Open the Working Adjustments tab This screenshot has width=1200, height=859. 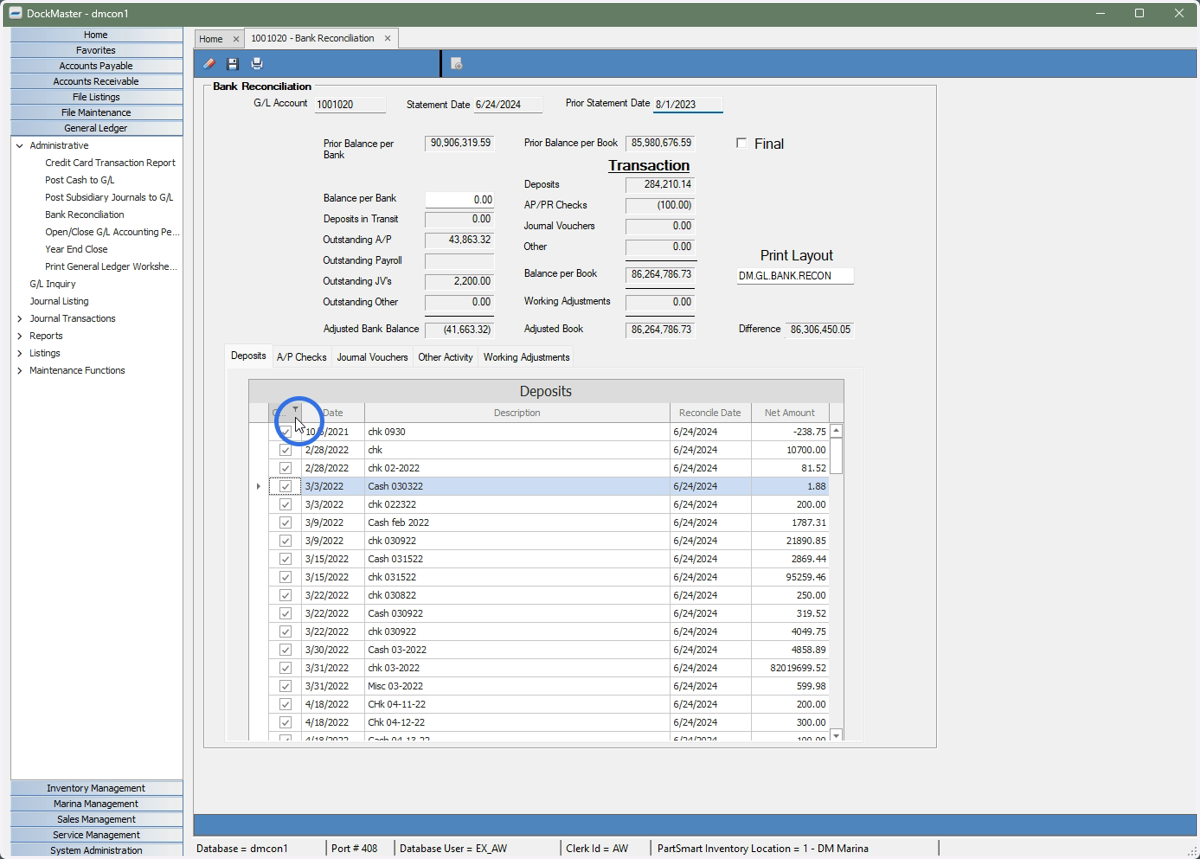[x=526, y=357]
